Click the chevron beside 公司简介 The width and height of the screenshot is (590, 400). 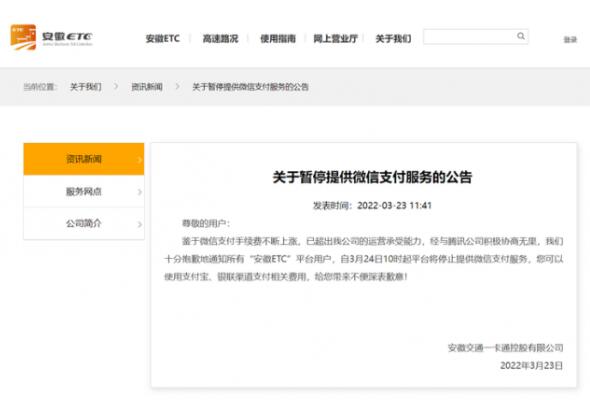(x=140, y=224)
